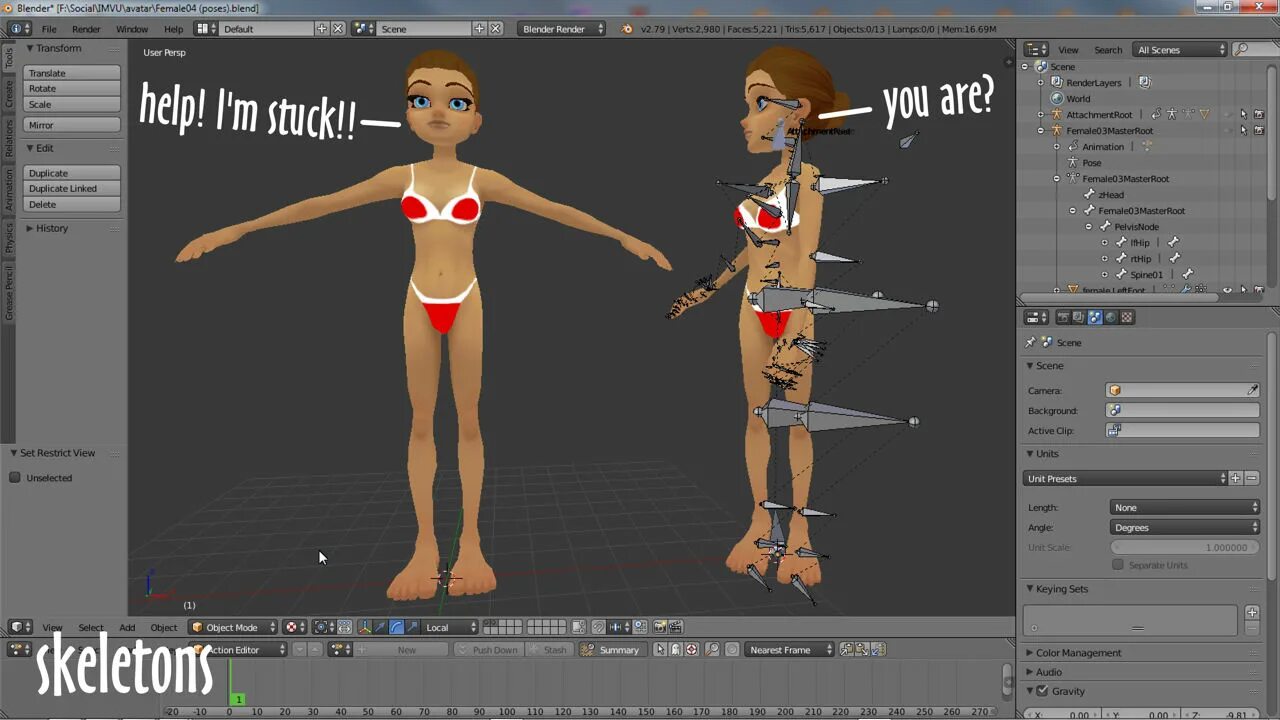Select the Scene properties tab icon
The height and width of the screenshot is (720, 1280).
1094,317
